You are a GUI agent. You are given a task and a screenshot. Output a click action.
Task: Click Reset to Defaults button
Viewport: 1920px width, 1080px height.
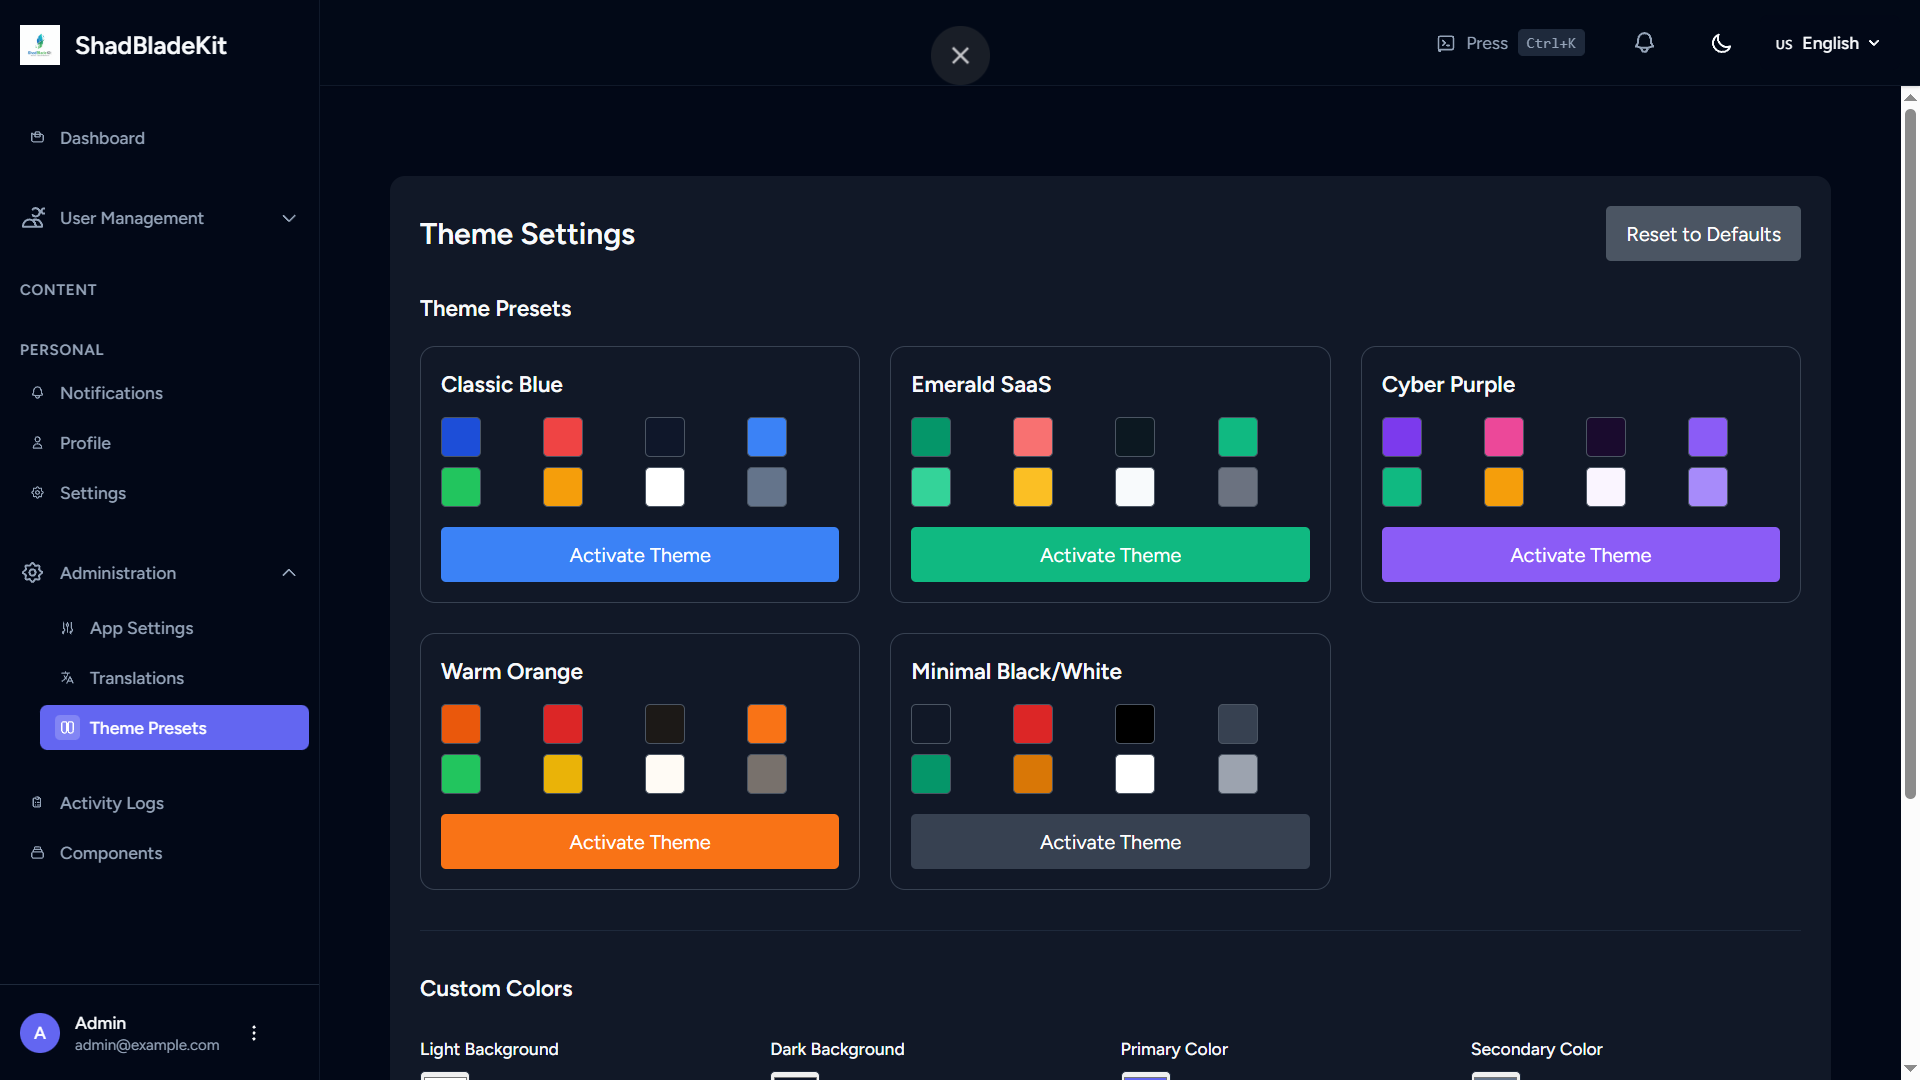1703,234
